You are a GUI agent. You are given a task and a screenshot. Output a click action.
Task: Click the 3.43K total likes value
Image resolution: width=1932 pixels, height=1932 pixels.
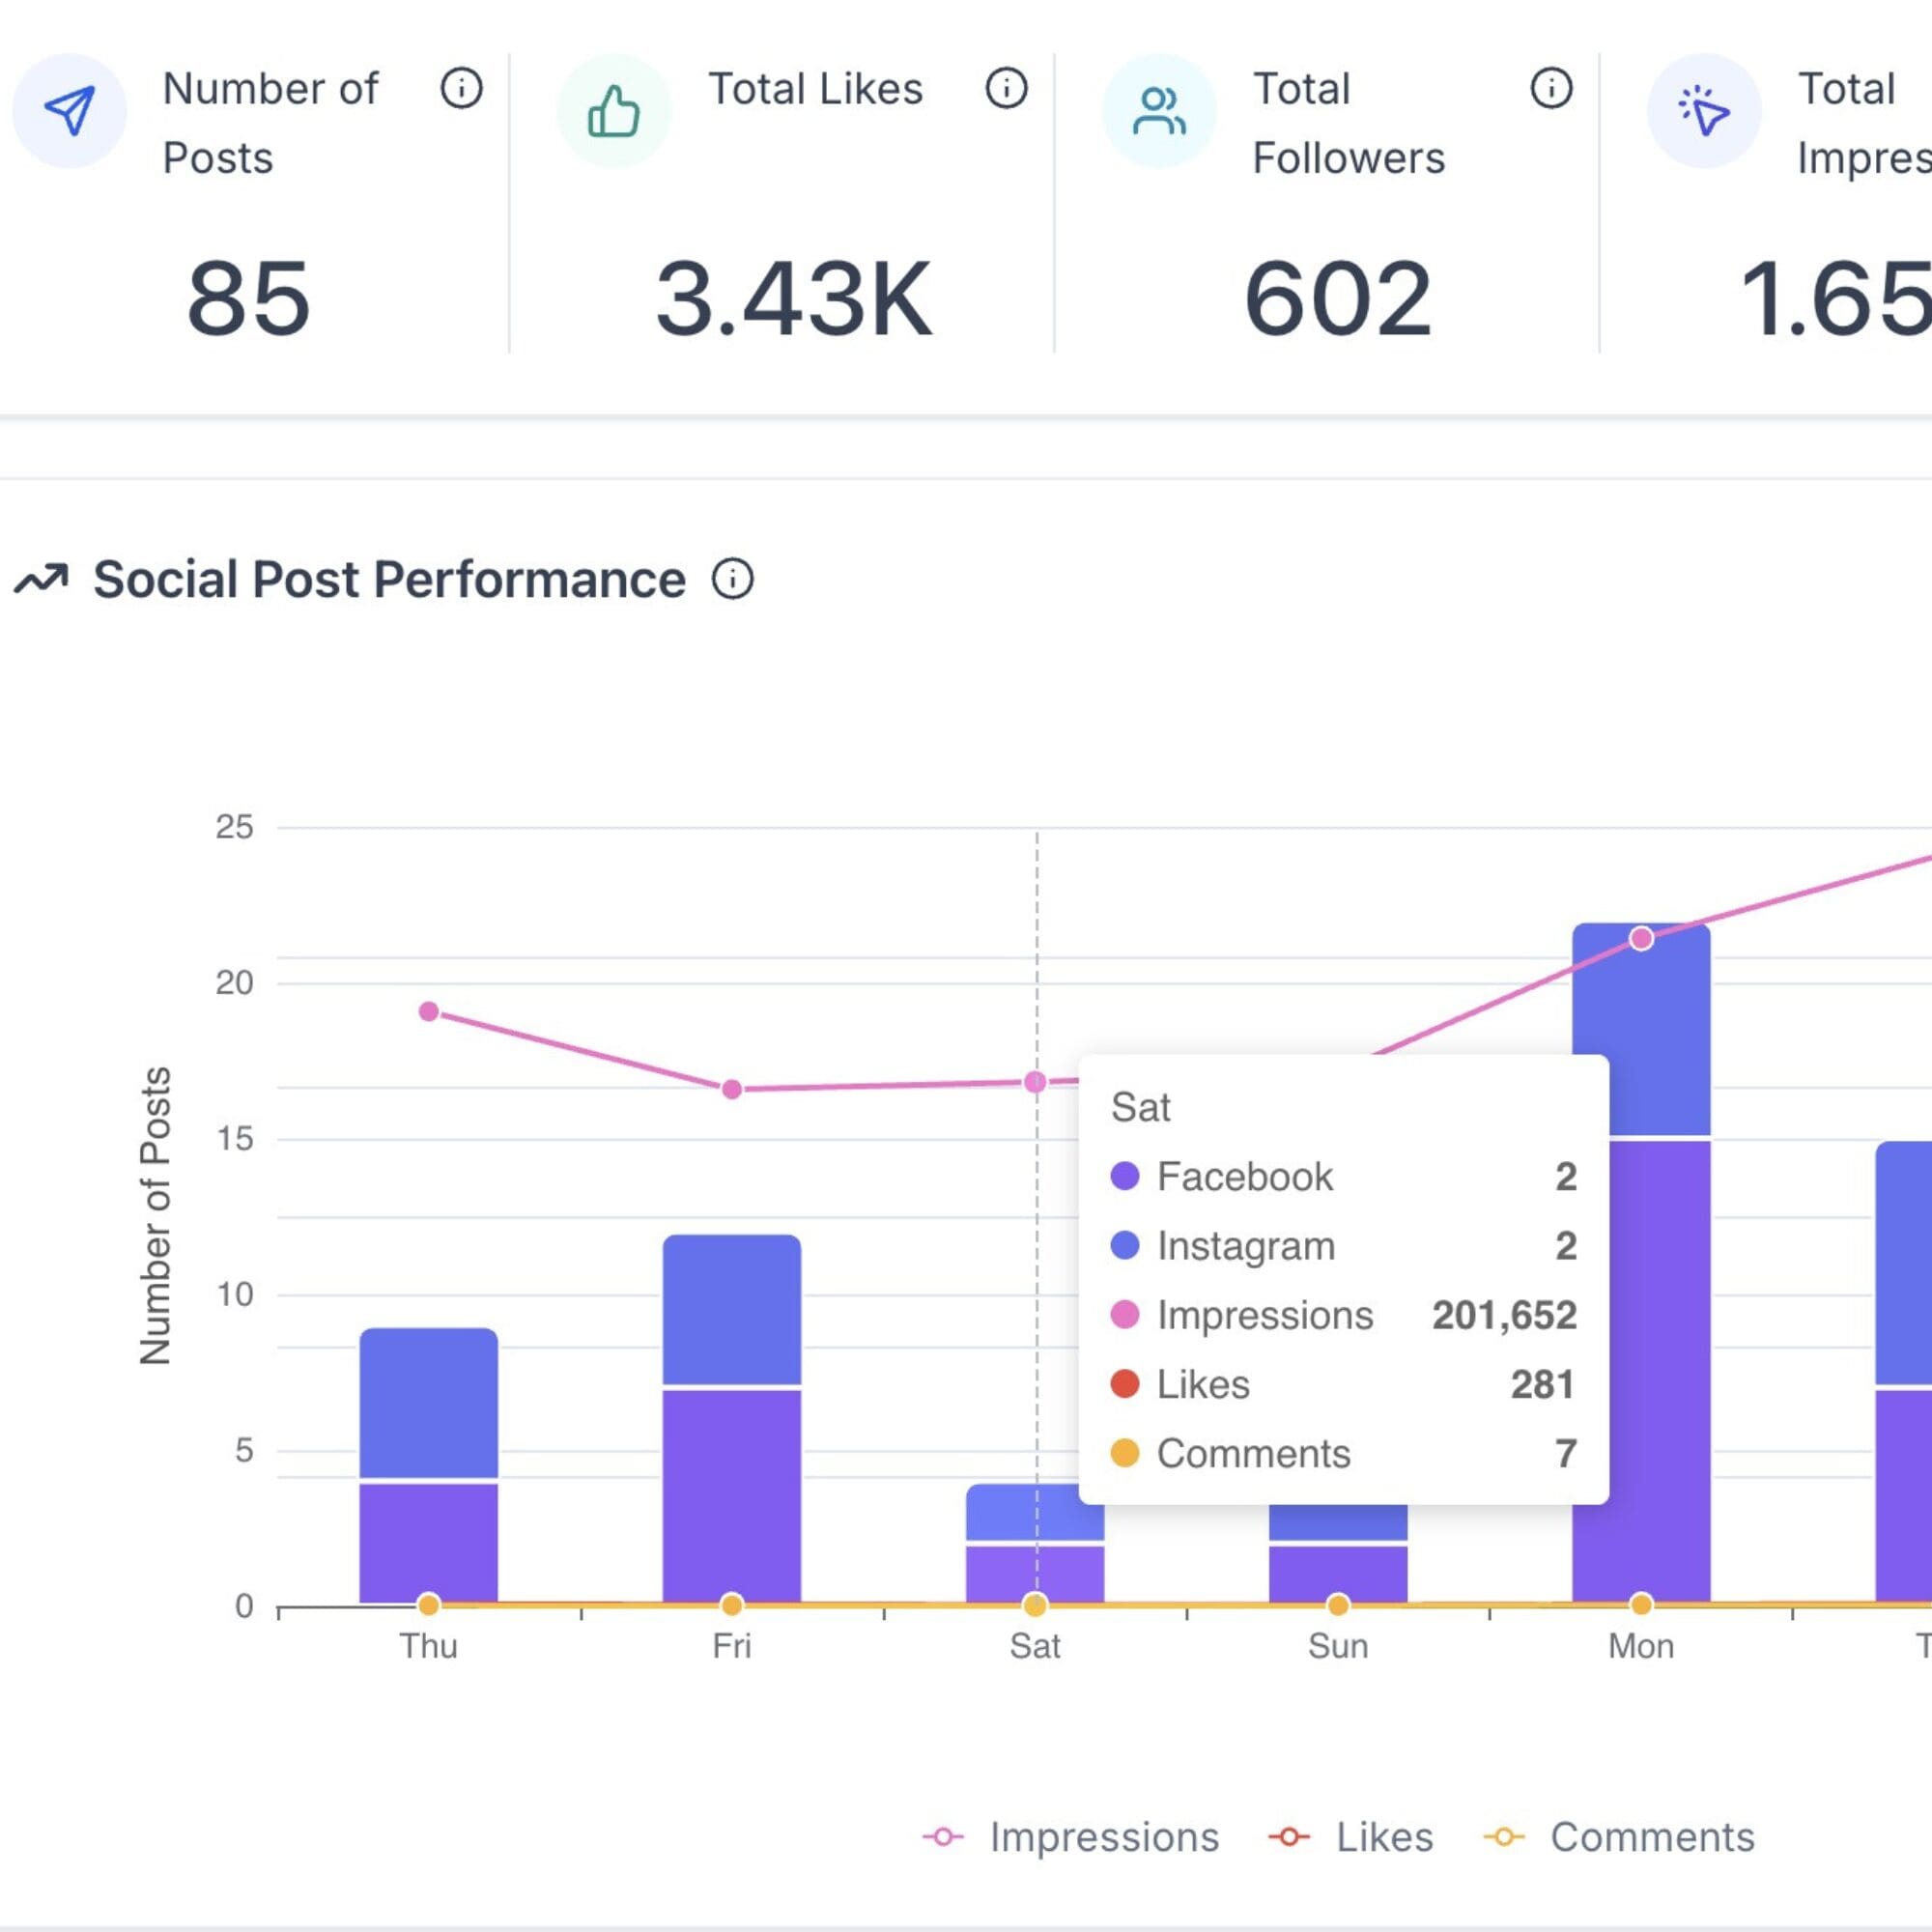pos(794,298)
